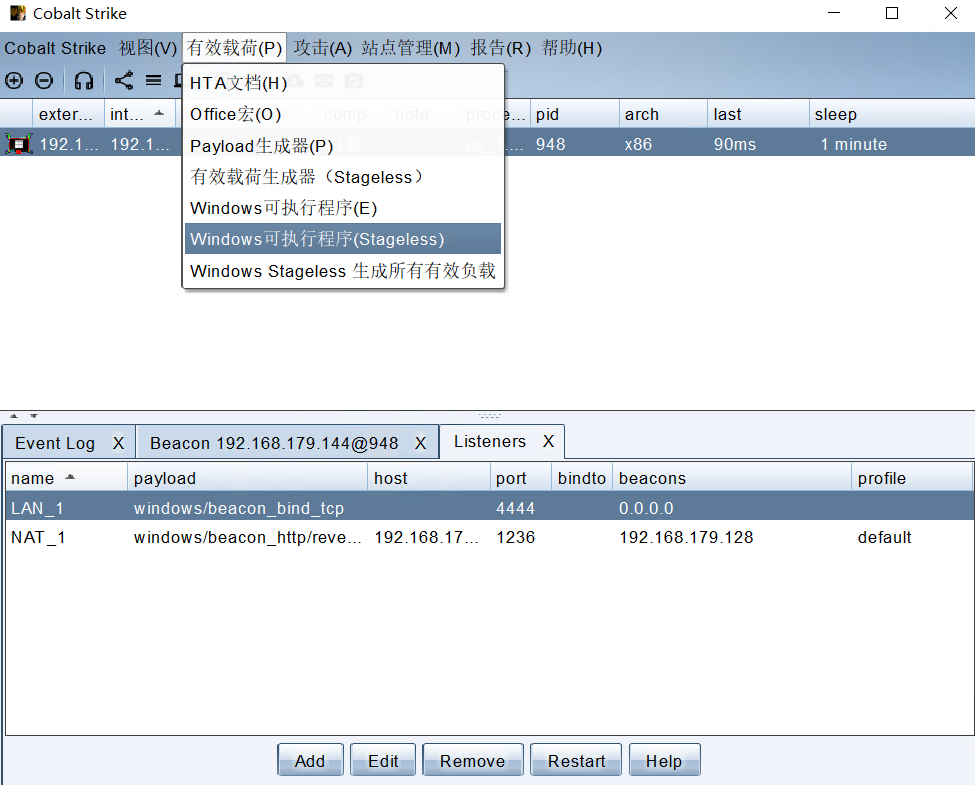
Task: Sort listeners by name column
Action: tap(67, 478)
